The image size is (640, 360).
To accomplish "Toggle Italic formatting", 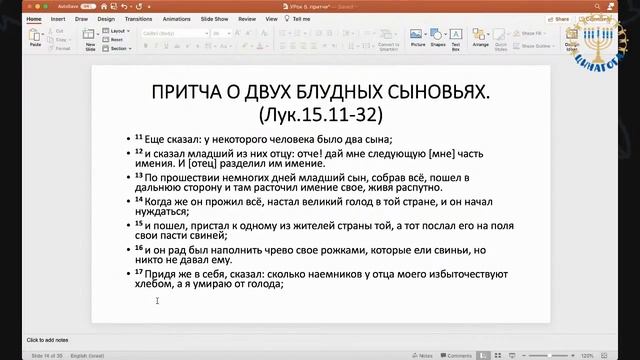I will tap(156, 46).
